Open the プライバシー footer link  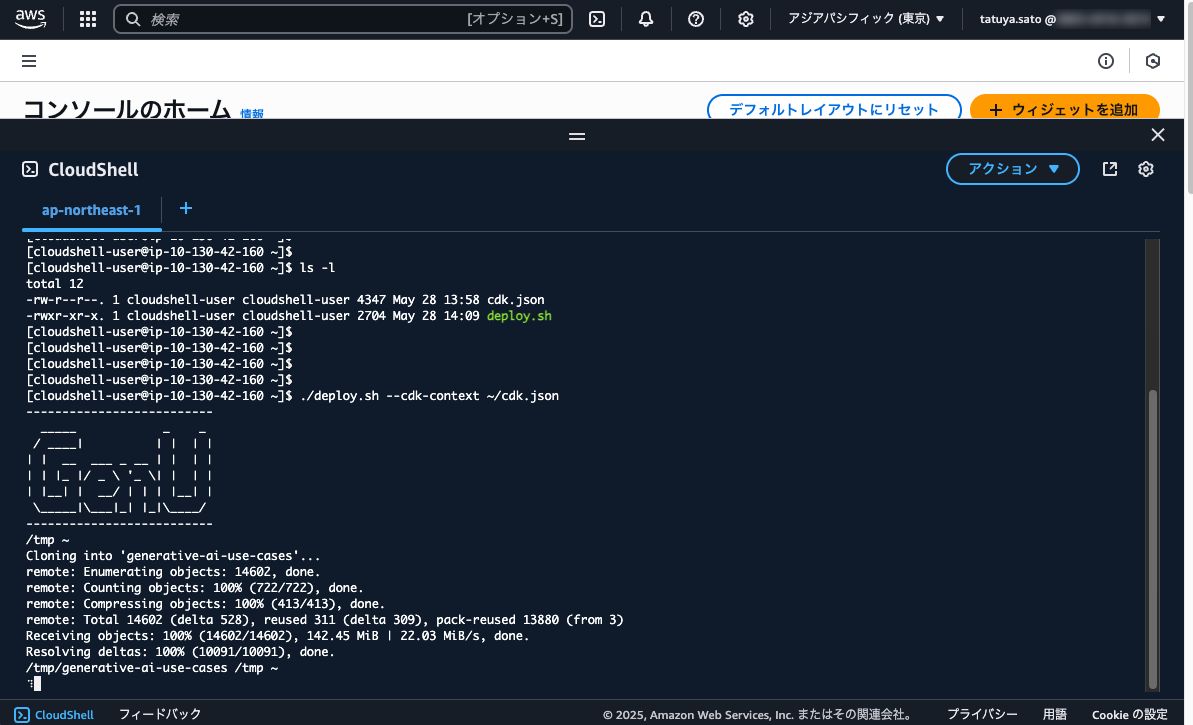(x=981, y=714)
